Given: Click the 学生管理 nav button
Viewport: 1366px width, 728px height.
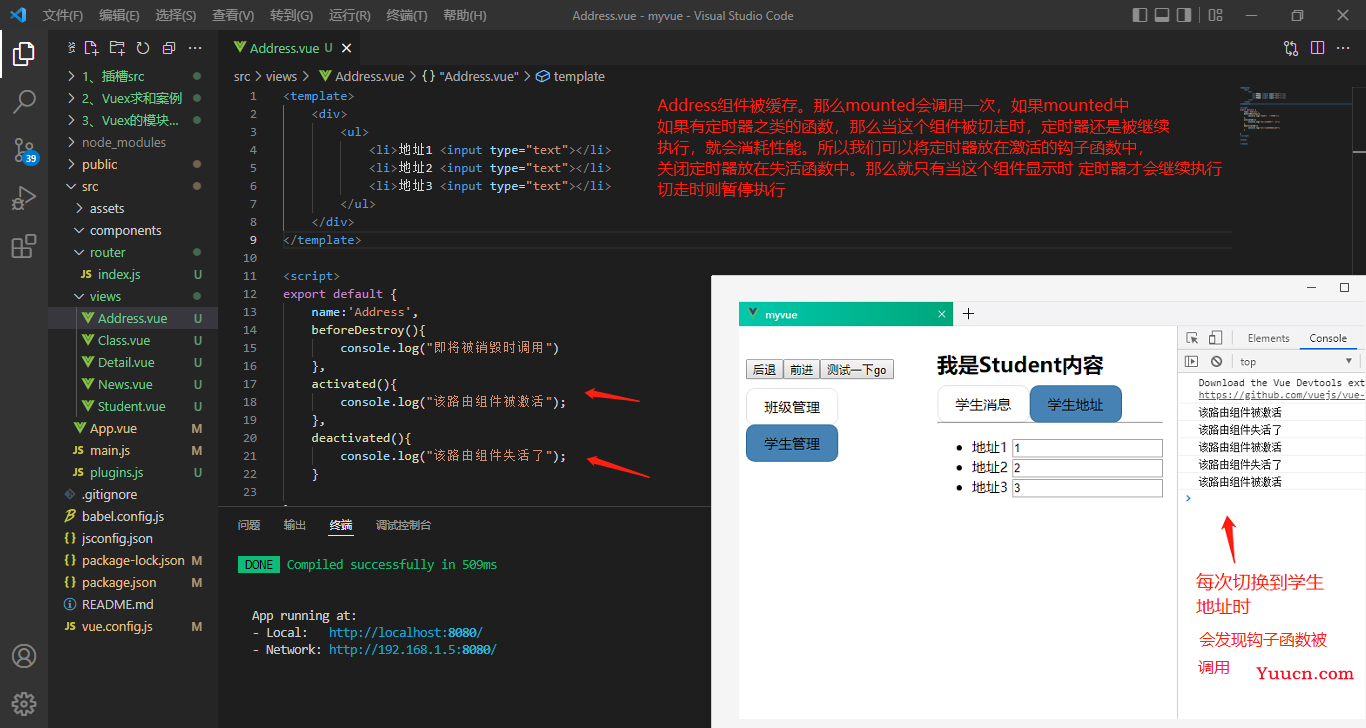Looking at the screenshot, I should pos(792,443).
